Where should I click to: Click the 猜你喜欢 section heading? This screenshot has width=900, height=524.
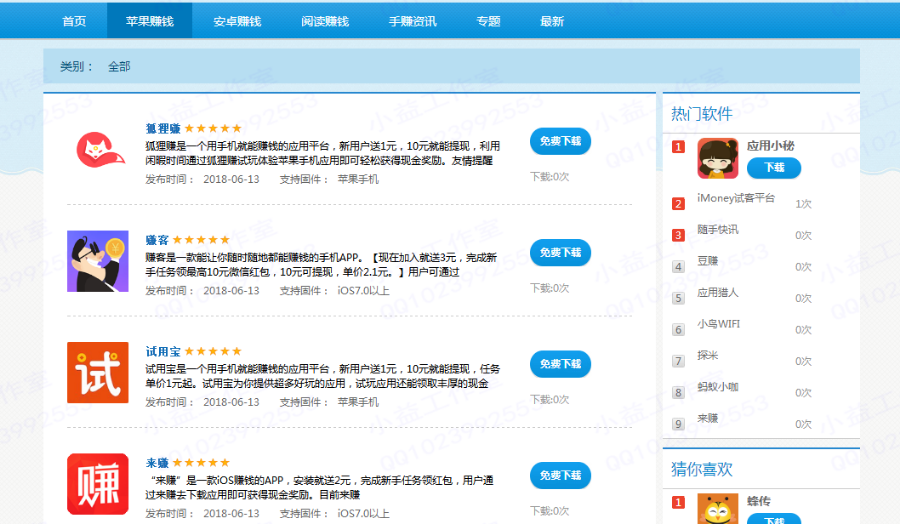pyautogui.click(x=701, y=469)
